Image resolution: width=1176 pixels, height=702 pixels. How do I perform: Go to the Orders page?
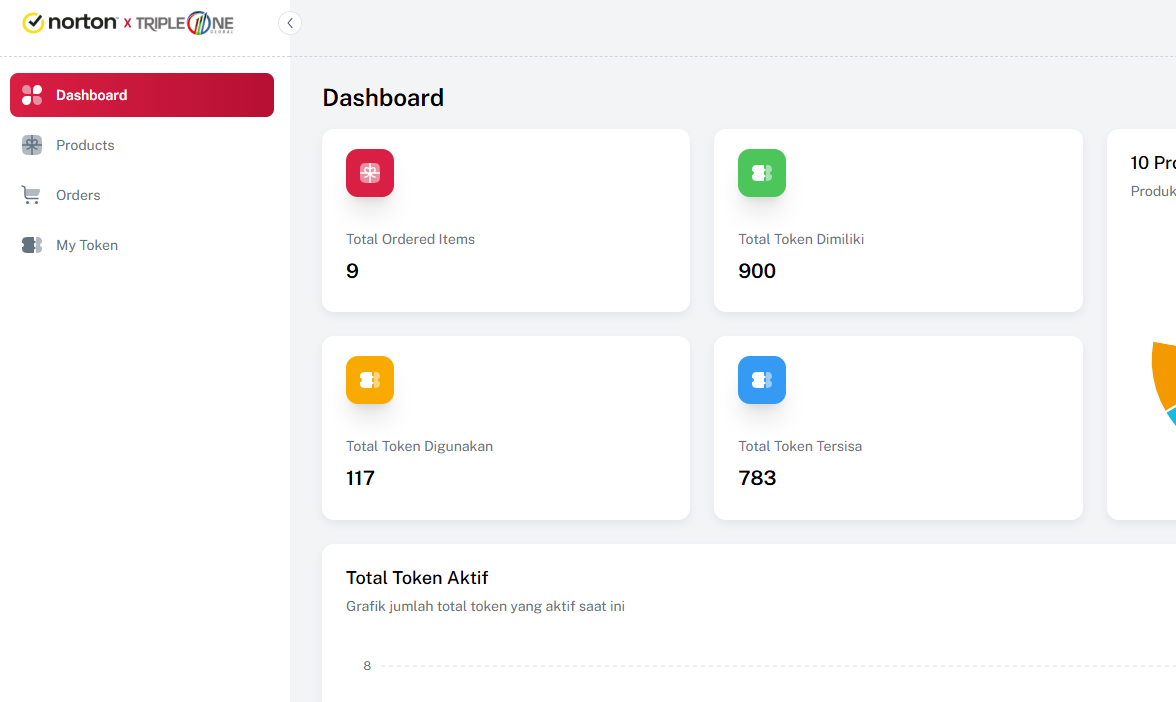coord(142,195)
